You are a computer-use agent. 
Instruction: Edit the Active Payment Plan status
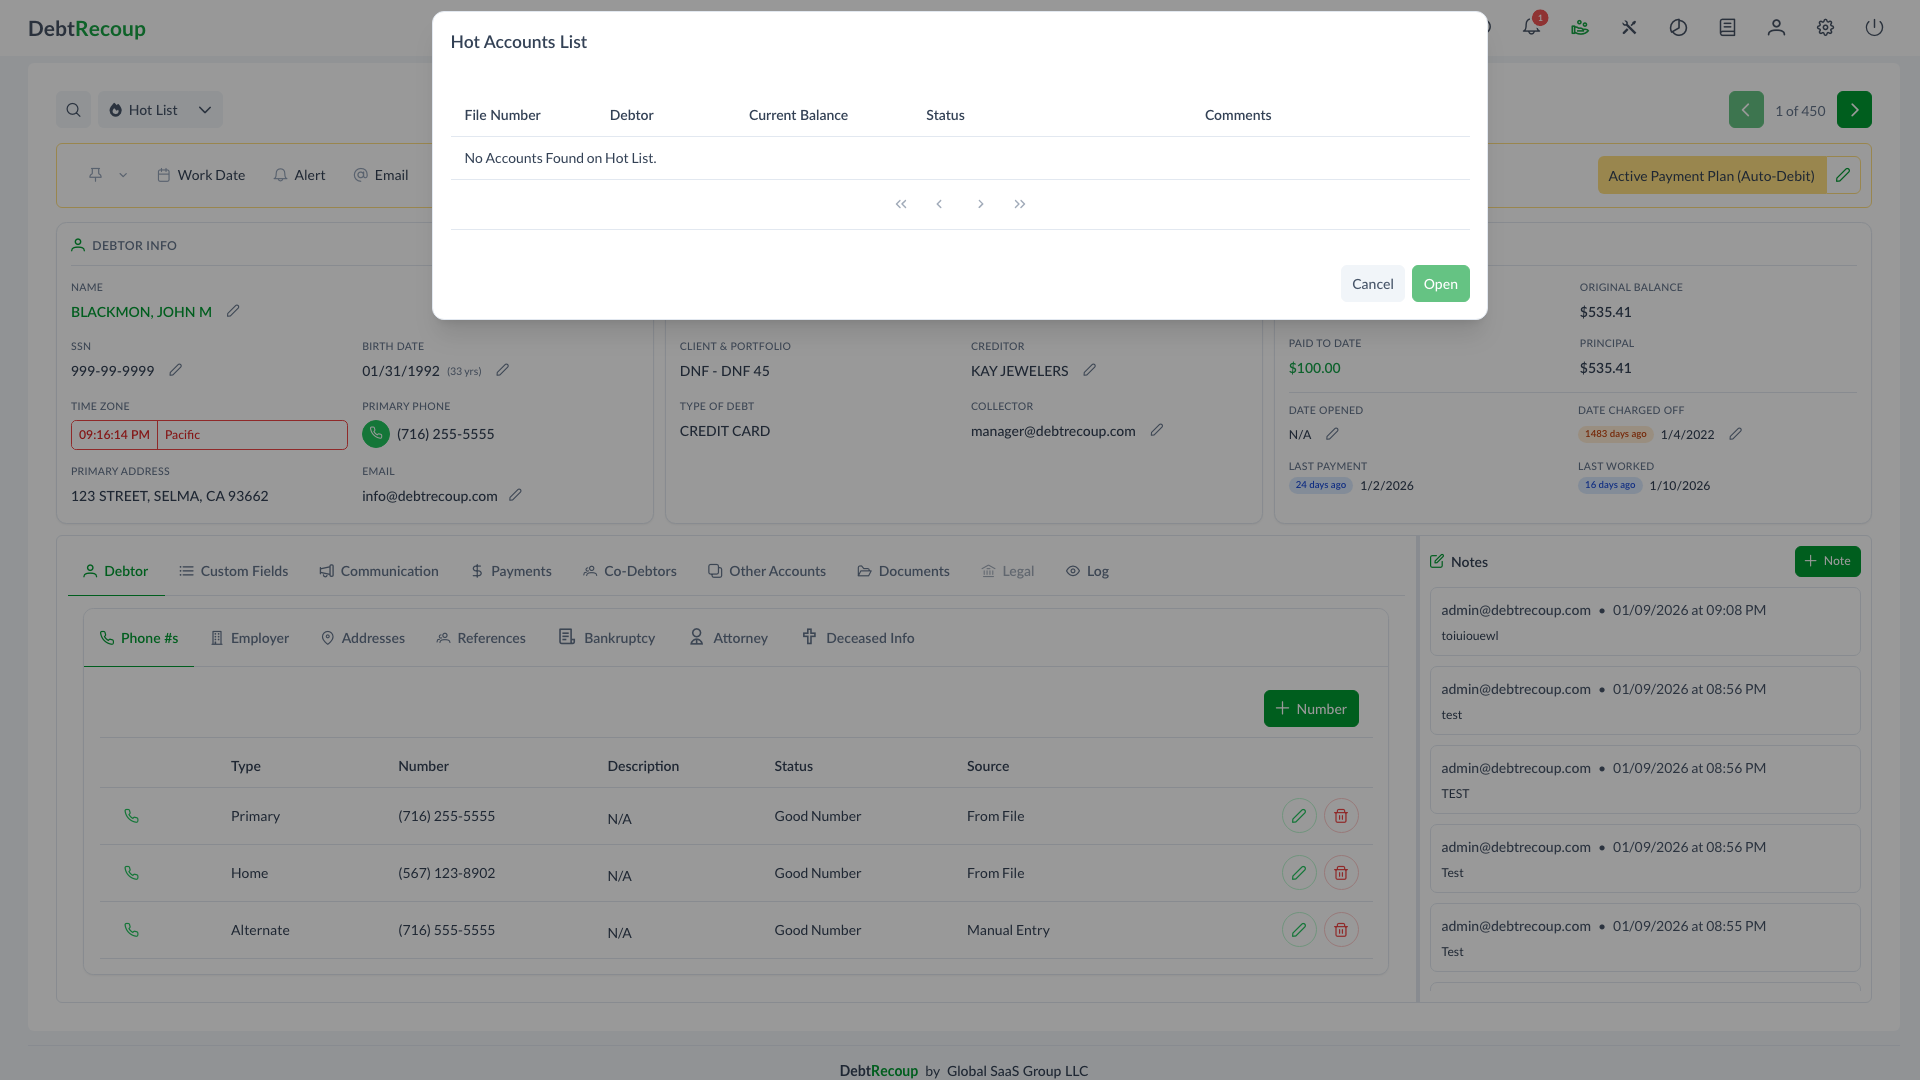pyautogui.click(x=1843, y=175)
